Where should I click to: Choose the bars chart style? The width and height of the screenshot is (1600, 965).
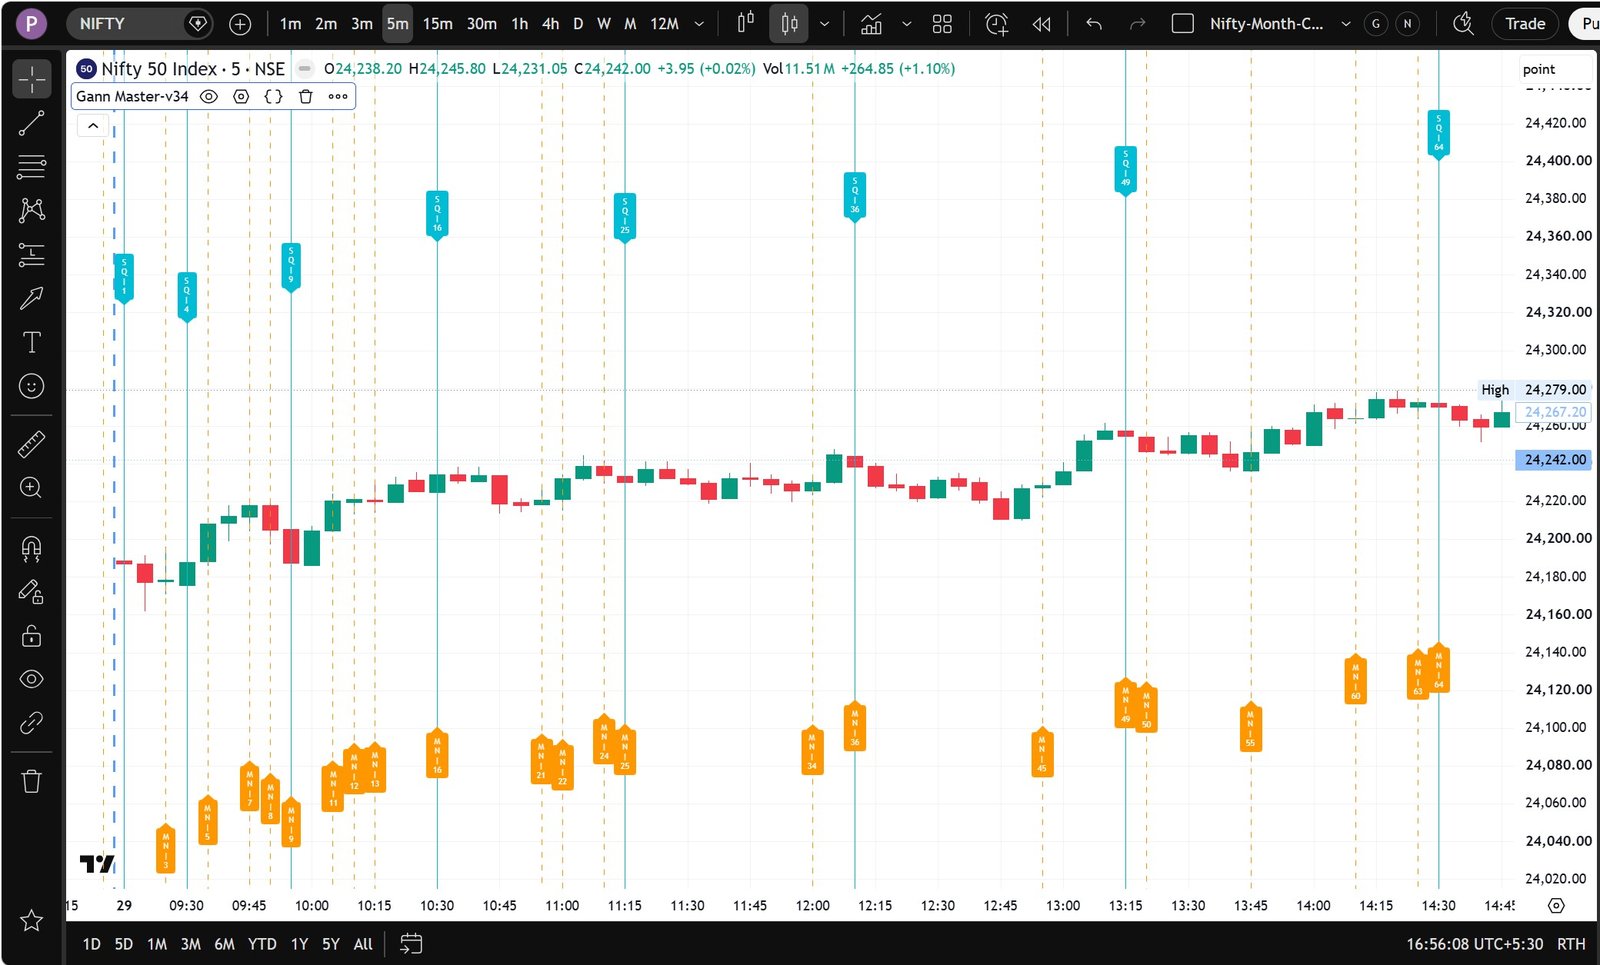click(x=746, y=23)
